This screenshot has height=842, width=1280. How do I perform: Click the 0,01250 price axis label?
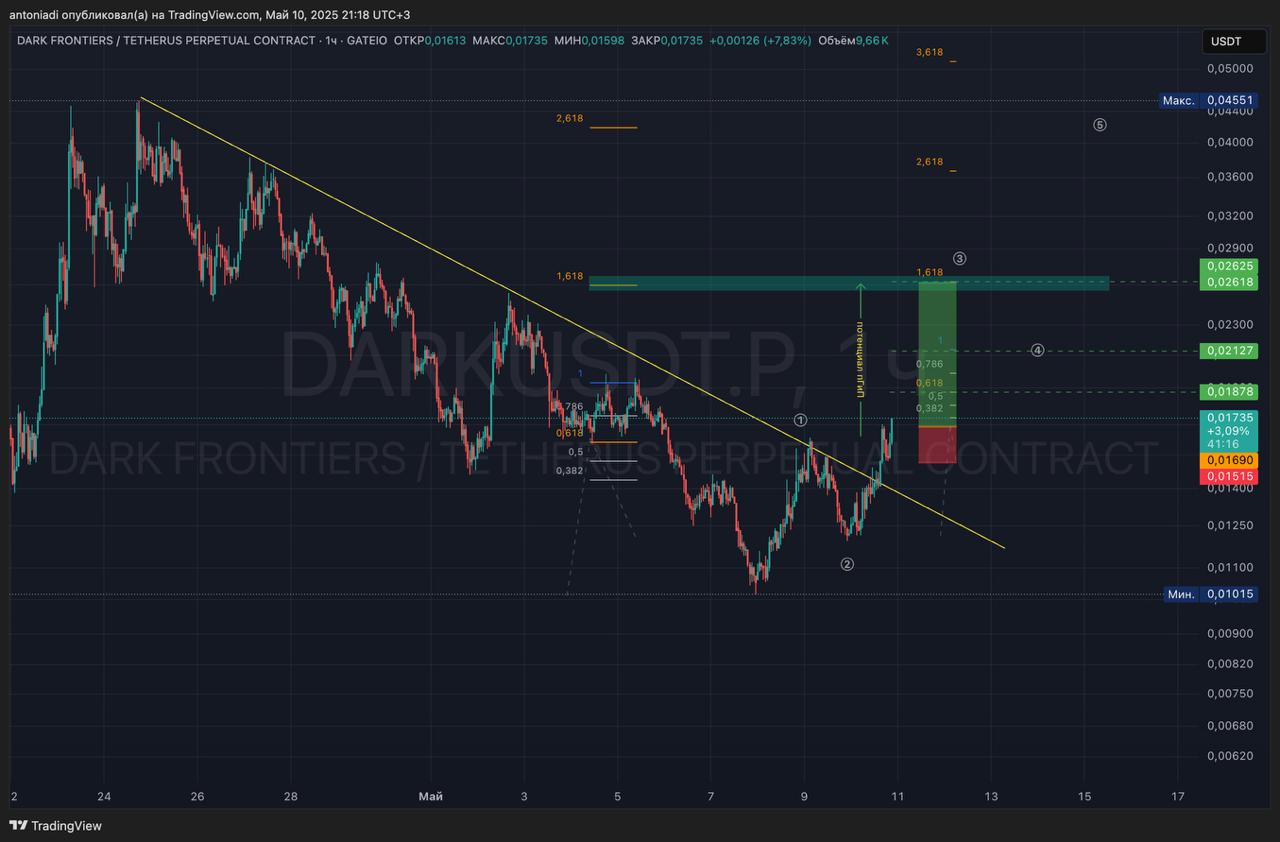click(x=1229, y=525)
